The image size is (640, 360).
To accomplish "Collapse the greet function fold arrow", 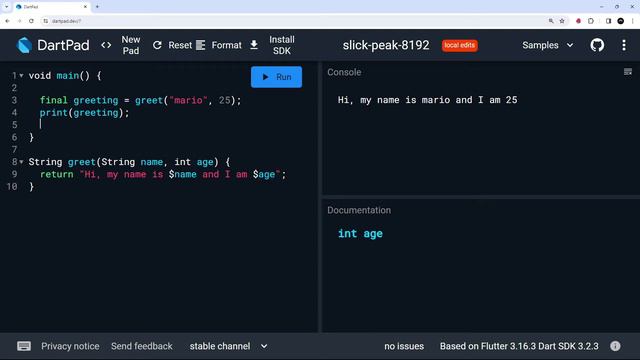I will (21, 162).
